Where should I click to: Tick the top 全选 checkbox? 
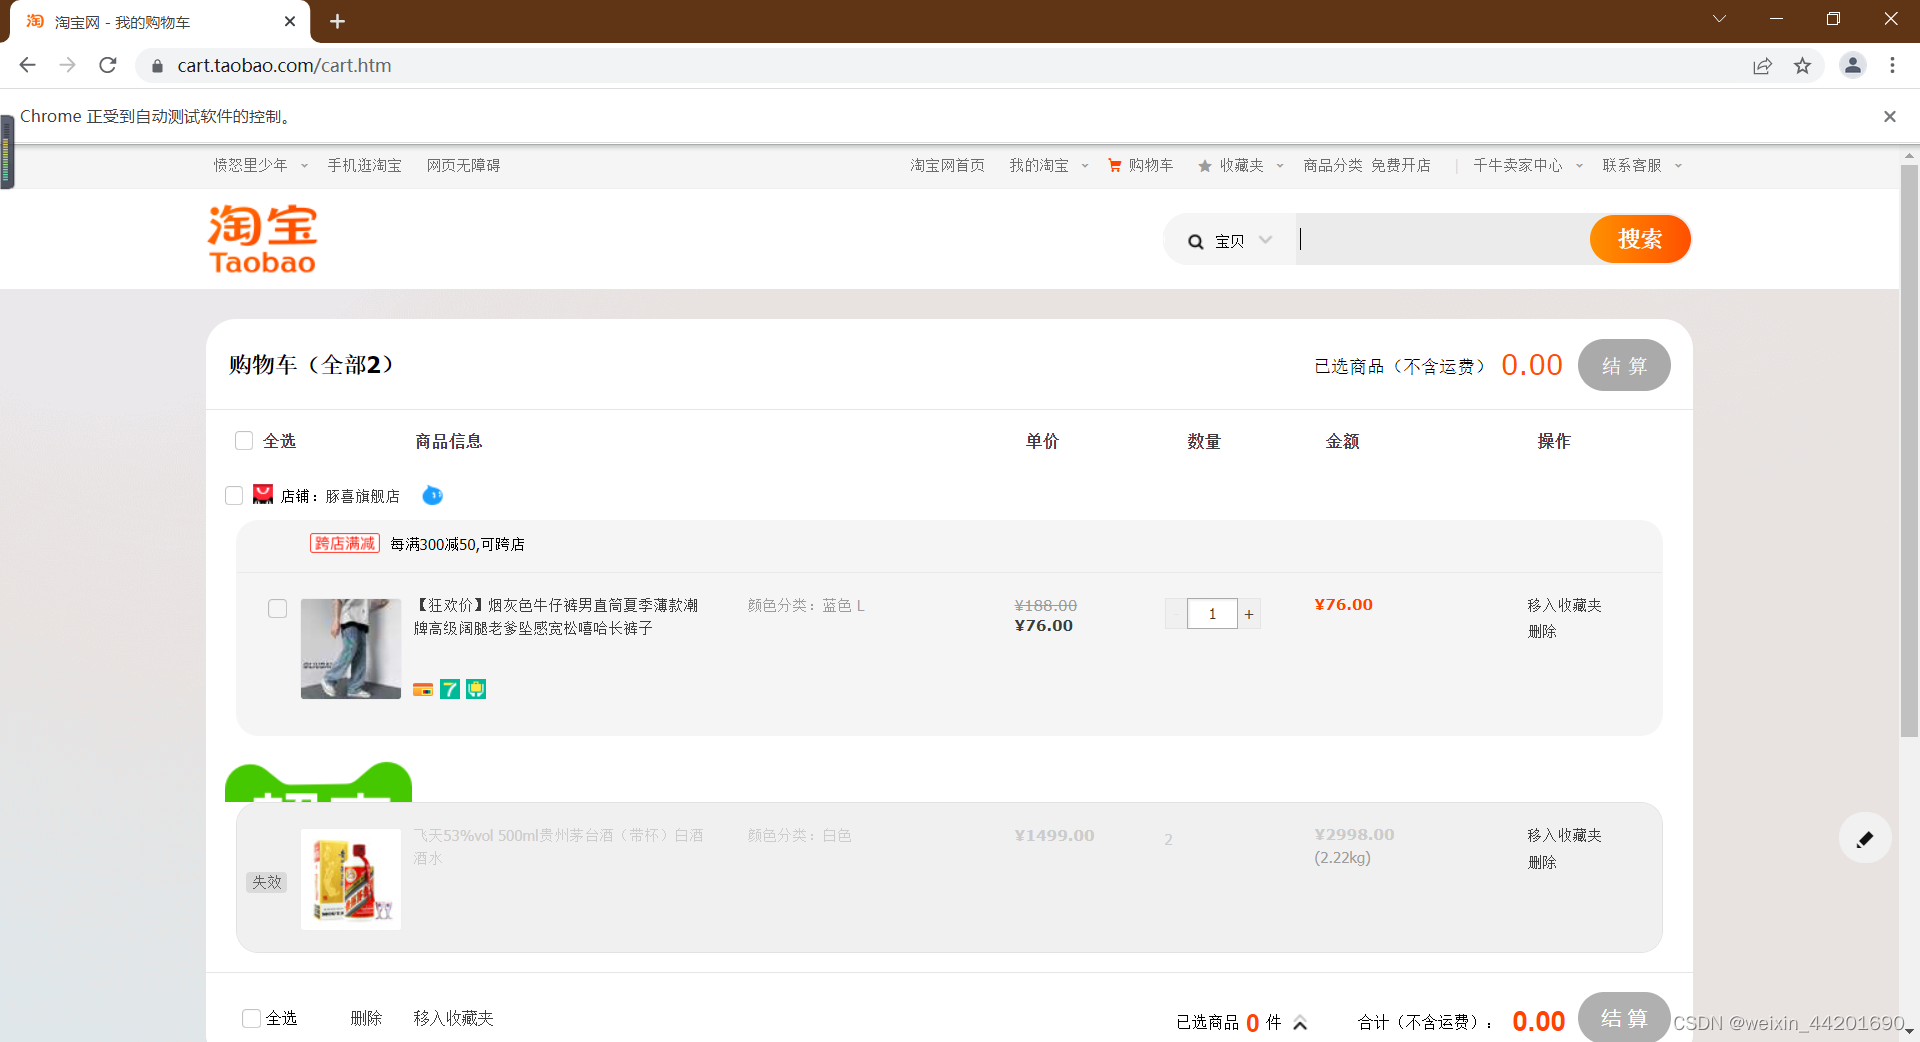244,440
